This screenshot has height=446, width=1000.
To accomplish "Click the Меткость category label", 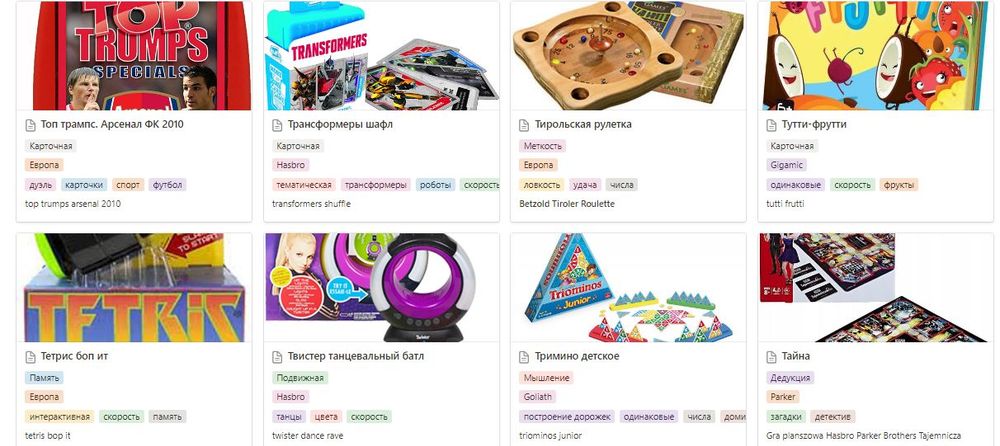I will pyautogui.click(x=543, y=146).
